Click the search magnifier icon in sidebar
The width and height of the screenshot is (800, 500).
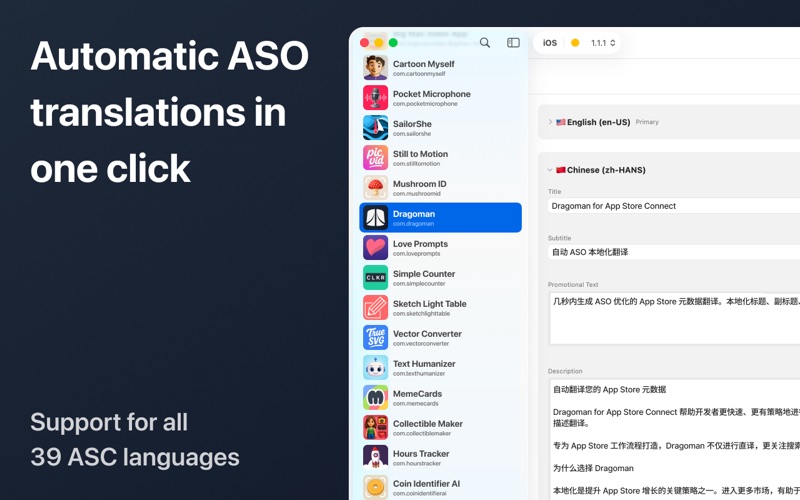point(485,43)
